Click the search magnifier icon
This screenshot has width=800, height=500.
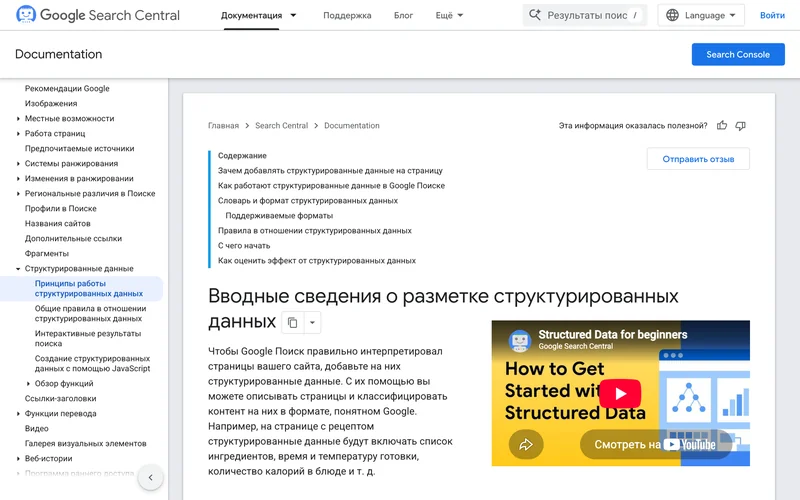tap(534, 15)
